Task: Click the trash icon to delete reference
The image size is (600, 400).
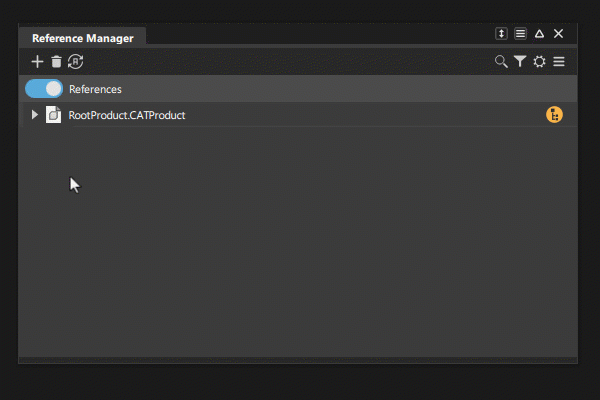Action: pyautogui.click(x=56, y=62)
